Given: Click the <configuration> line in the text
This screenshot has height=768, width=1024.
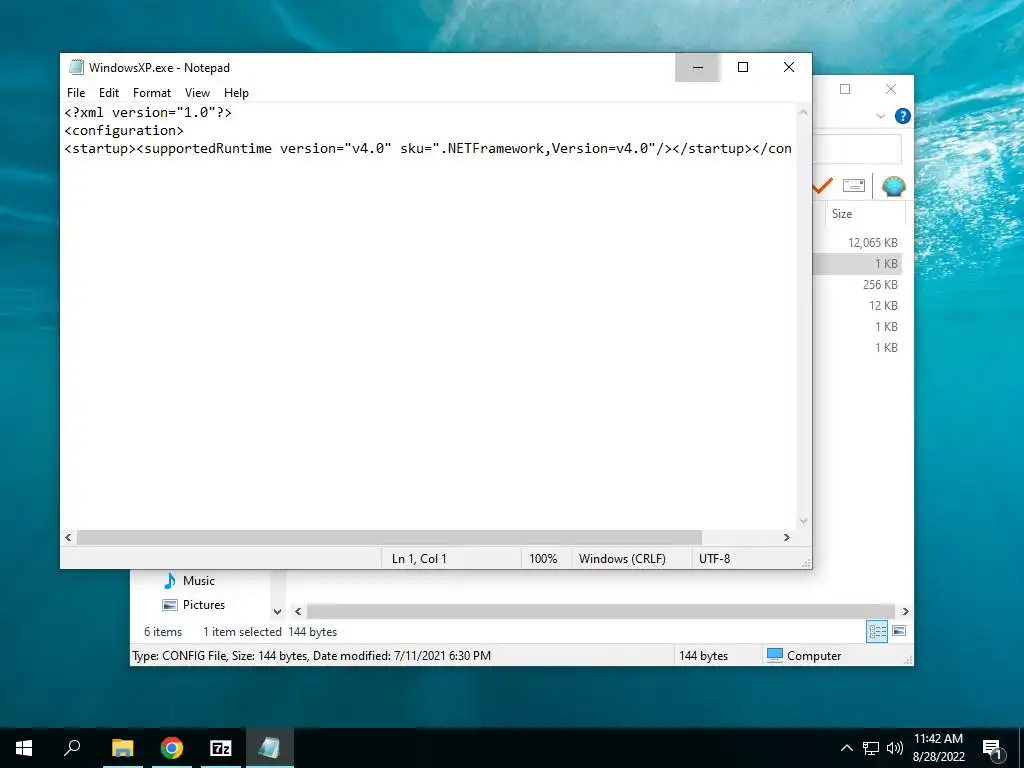Looking at the screenshot, I should point(124,131).
